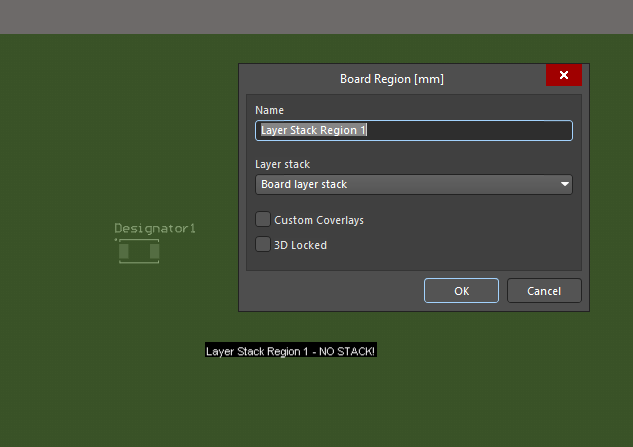Click the Cancel button
Viewport: 633px width, 447px height.
pyautogui.click(x=544, y=291)
